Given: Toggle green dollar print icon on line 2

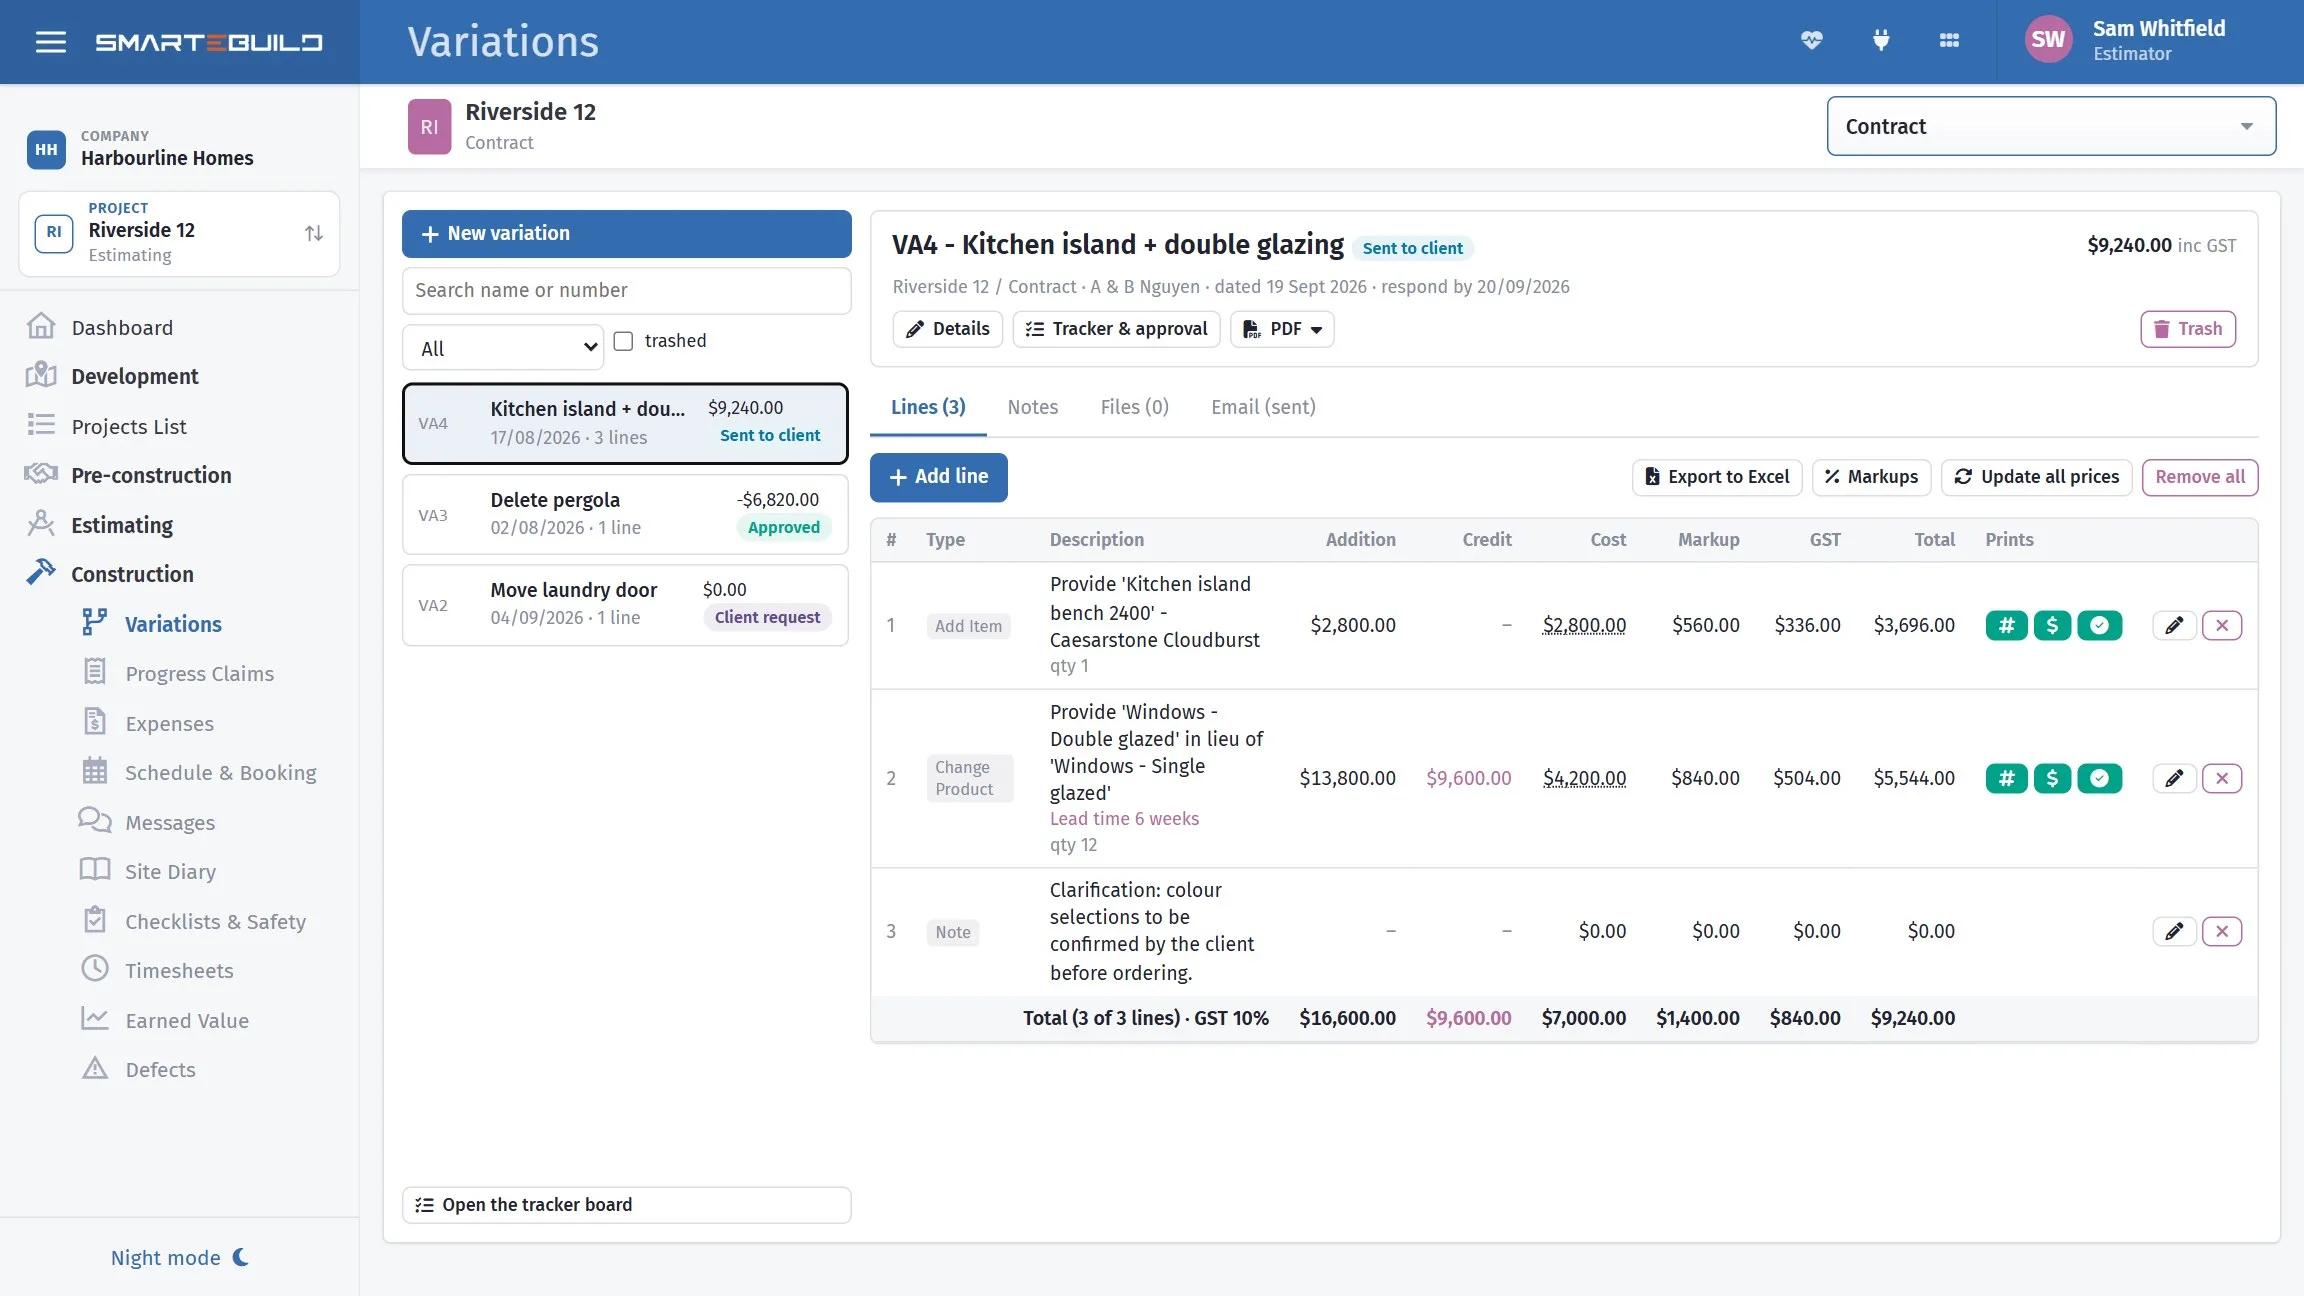Looking at the screenshot, I should tap(2052, 778).
